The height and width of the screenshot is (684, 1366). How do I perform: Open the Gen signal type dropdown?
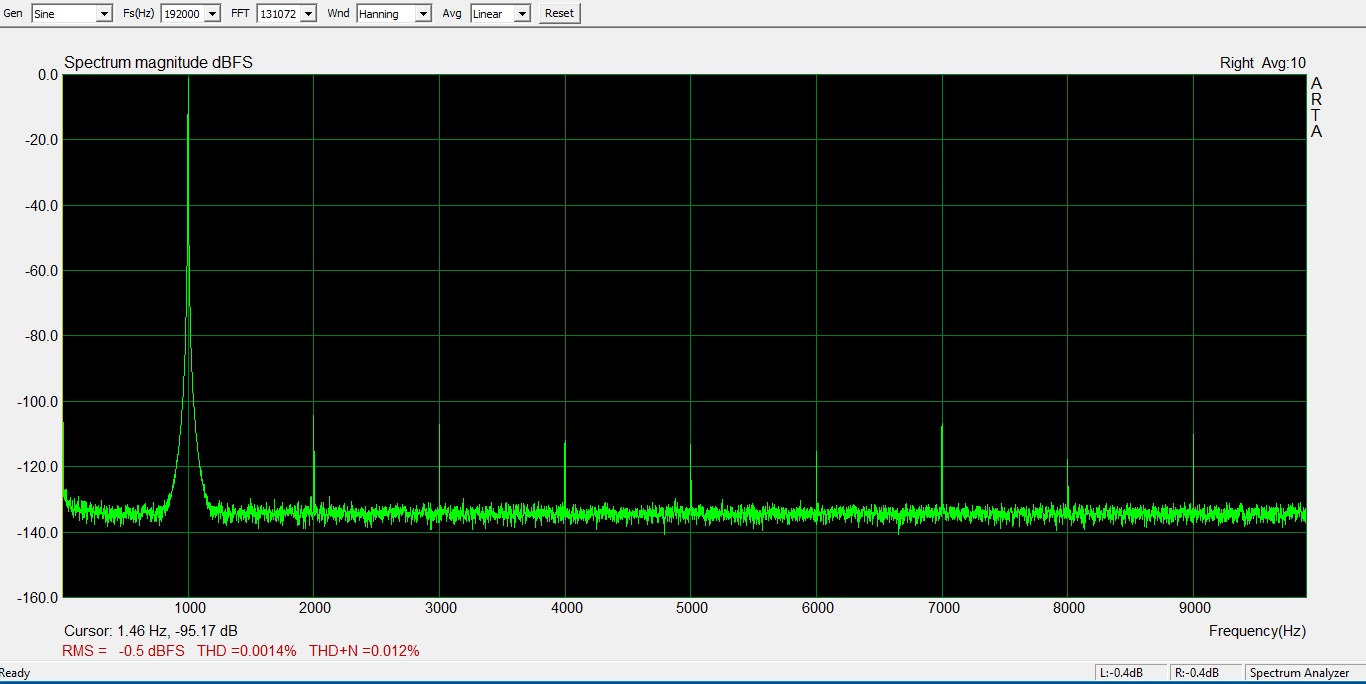pos(72,13)
